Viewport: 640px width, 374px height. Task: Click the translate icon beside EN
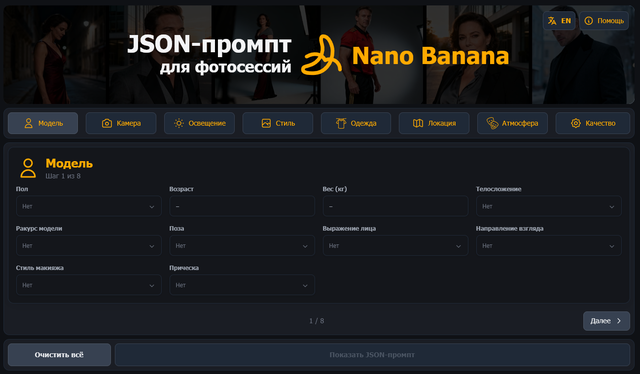click(x=552, y=21)
